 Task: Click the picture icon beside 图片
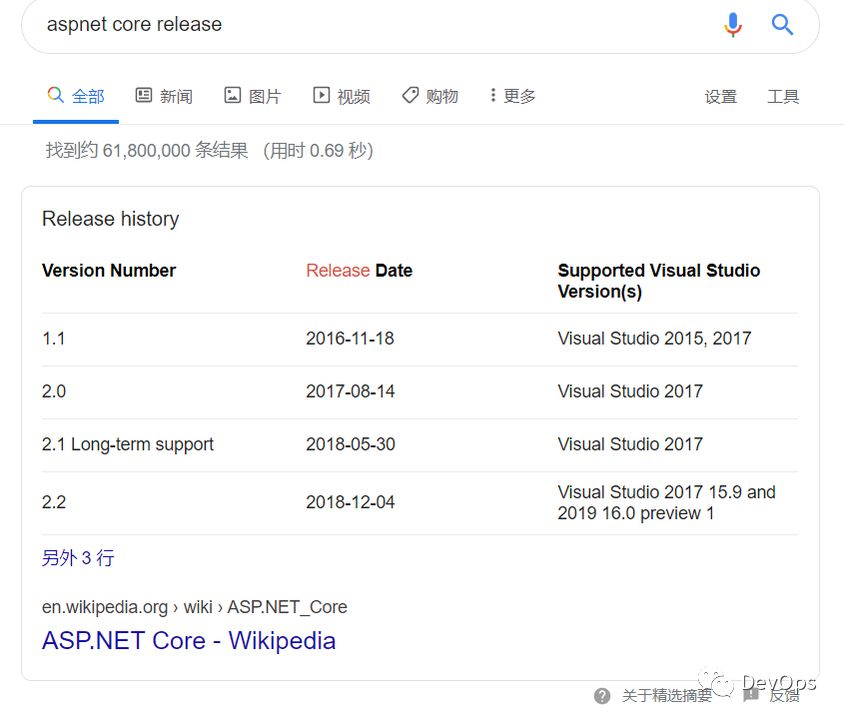pyautogui.click(x=232, y=95)
